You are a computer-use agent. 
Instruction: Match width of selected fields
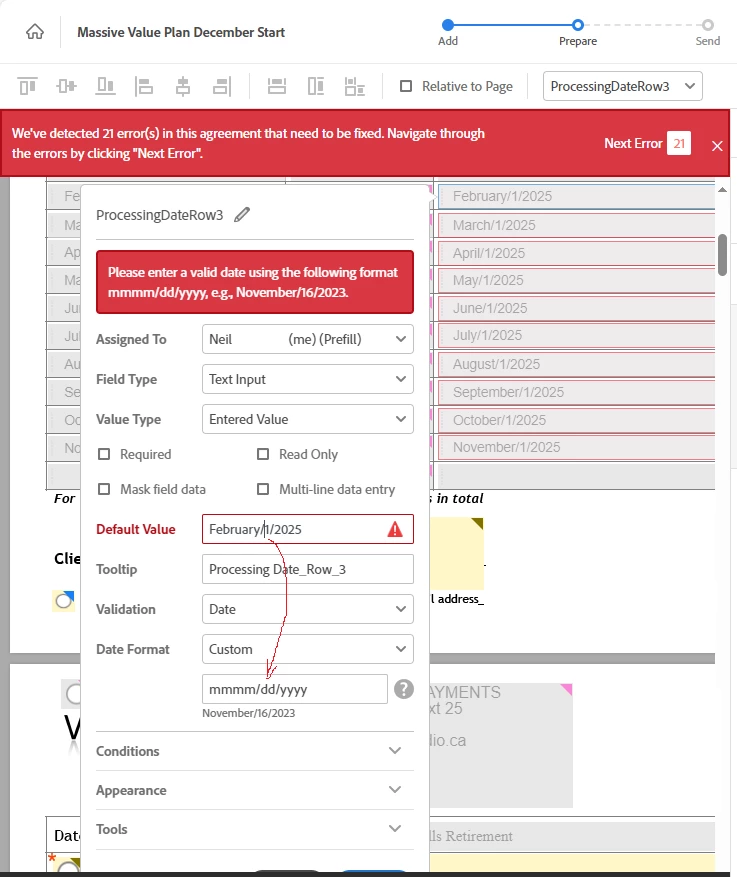(277, 86)
